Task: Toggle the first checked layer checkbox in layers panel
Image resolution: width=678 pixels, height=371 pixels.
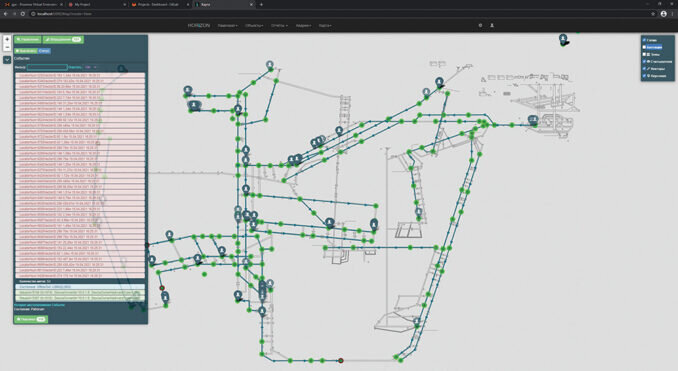Action: point(644,40)
